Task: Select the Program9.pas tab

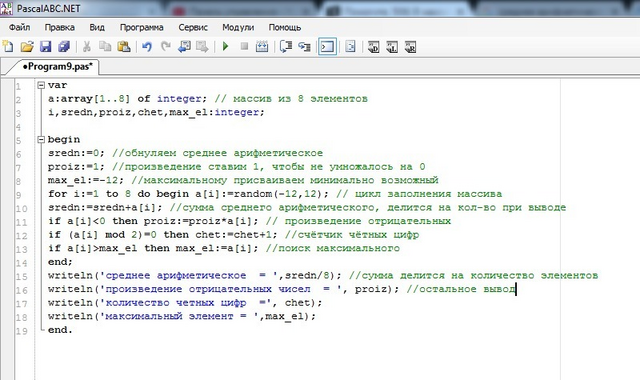Action: coord(58,67)
